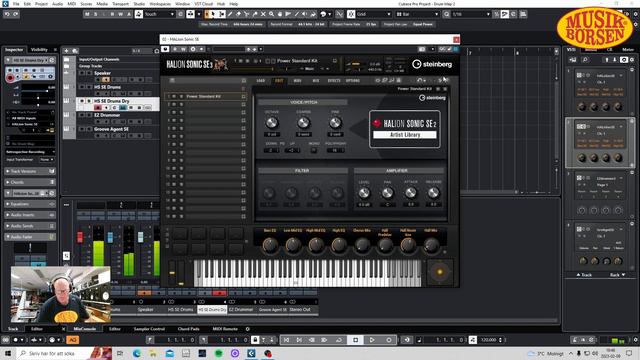This screenshot has height=360, width=640.
Task: Toggle global Mute (M) state button
Action: [87, 14]
